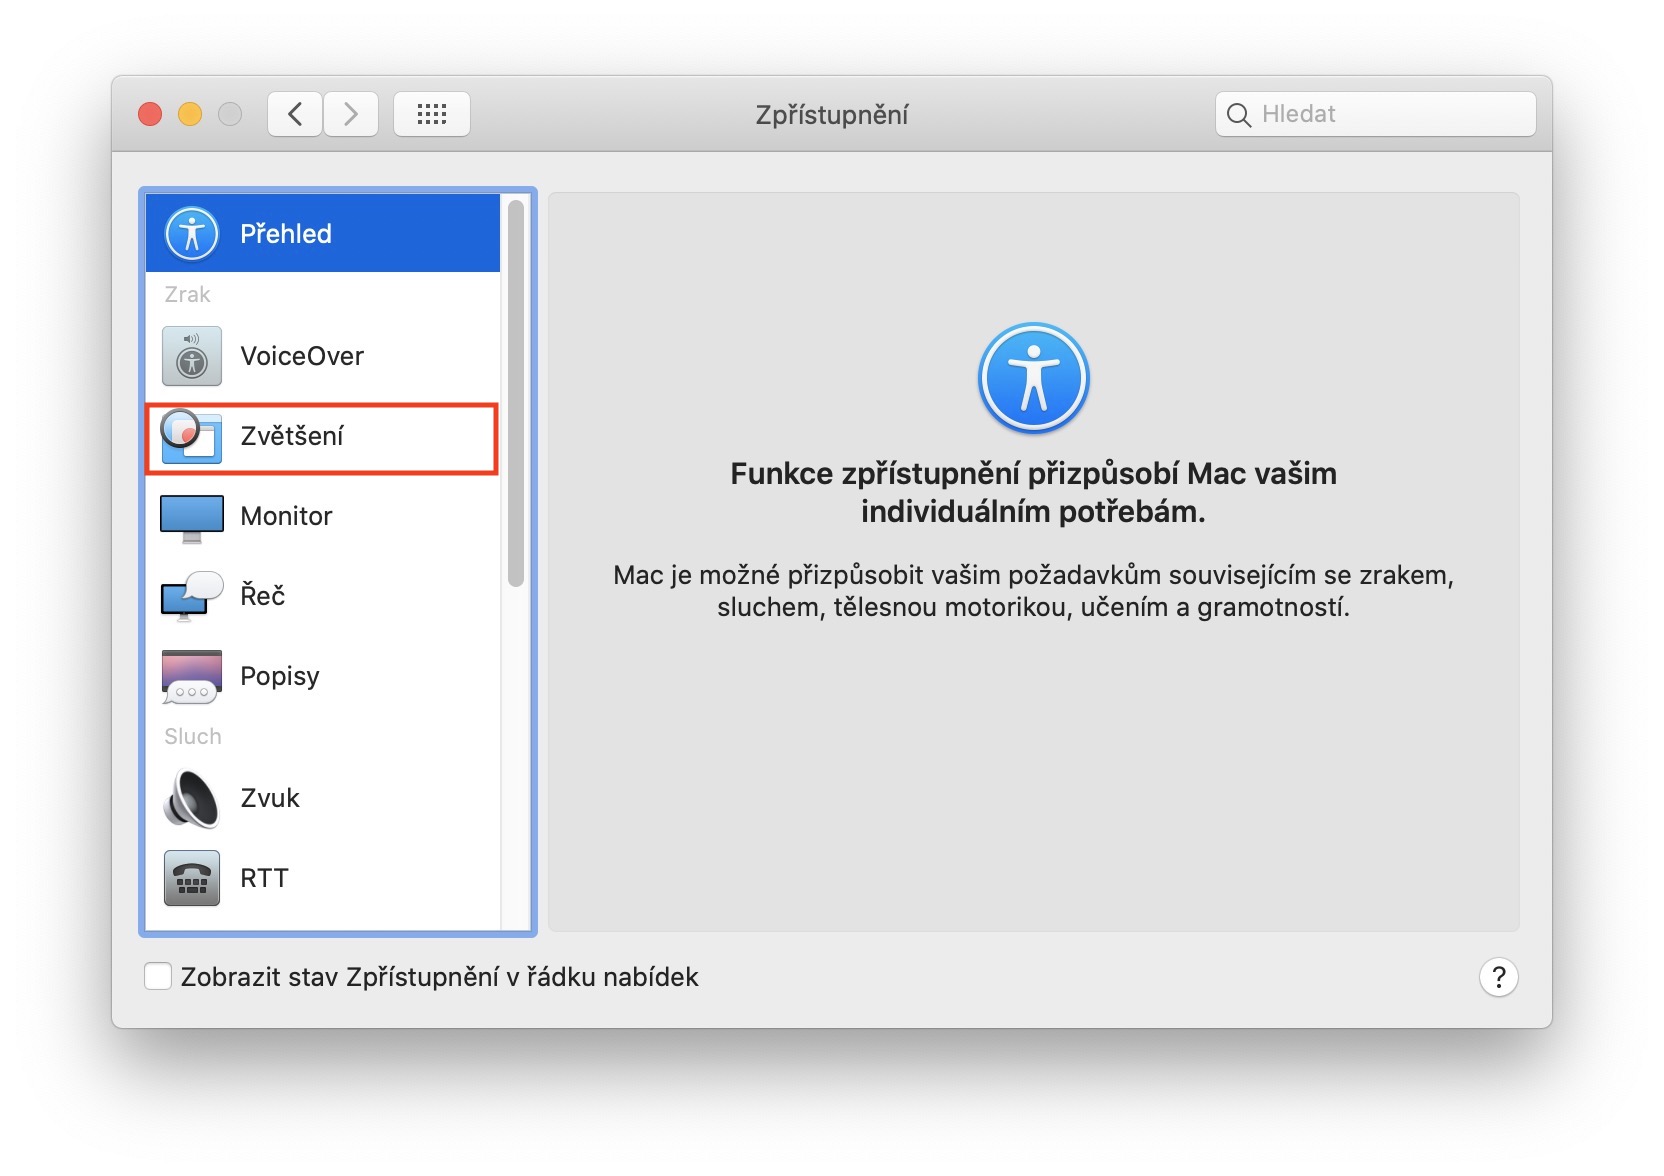Go back with the left arrow

point(295,114)
